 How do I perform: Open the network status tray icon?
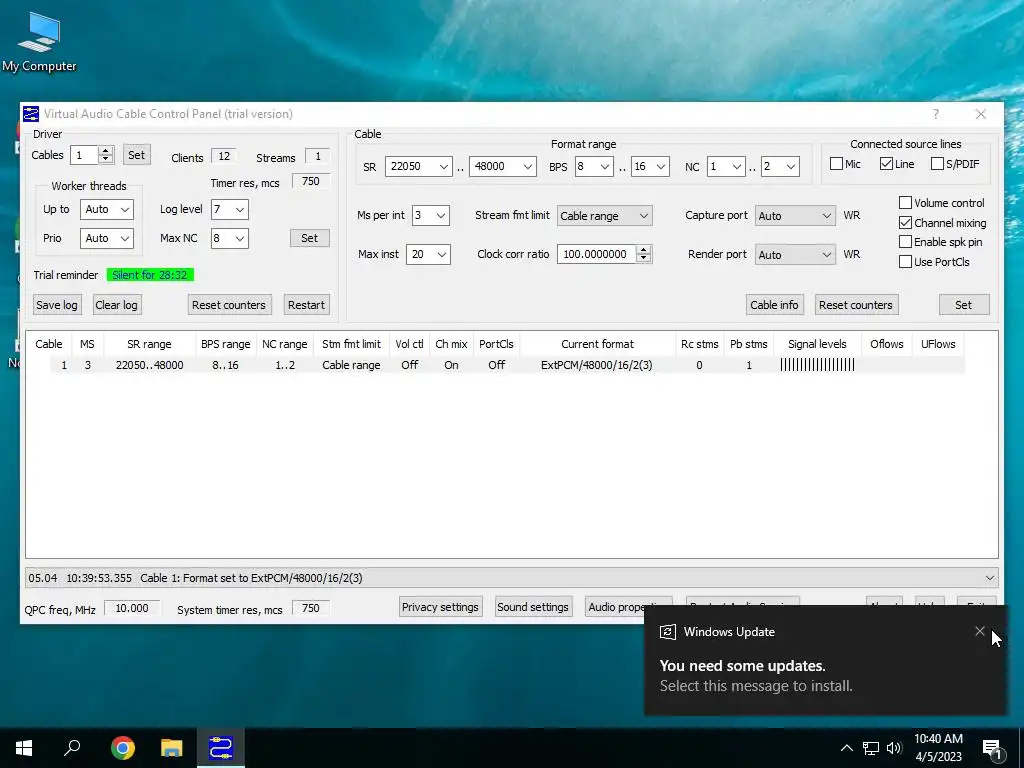(871, 748)
